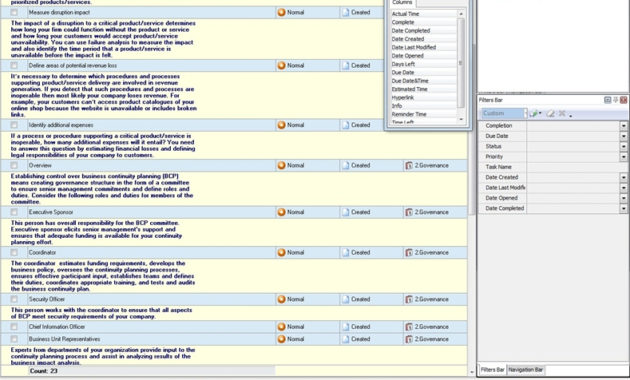Open the Date Opened filter dropdown
This screenshot has width=630, height=380.
624,198
